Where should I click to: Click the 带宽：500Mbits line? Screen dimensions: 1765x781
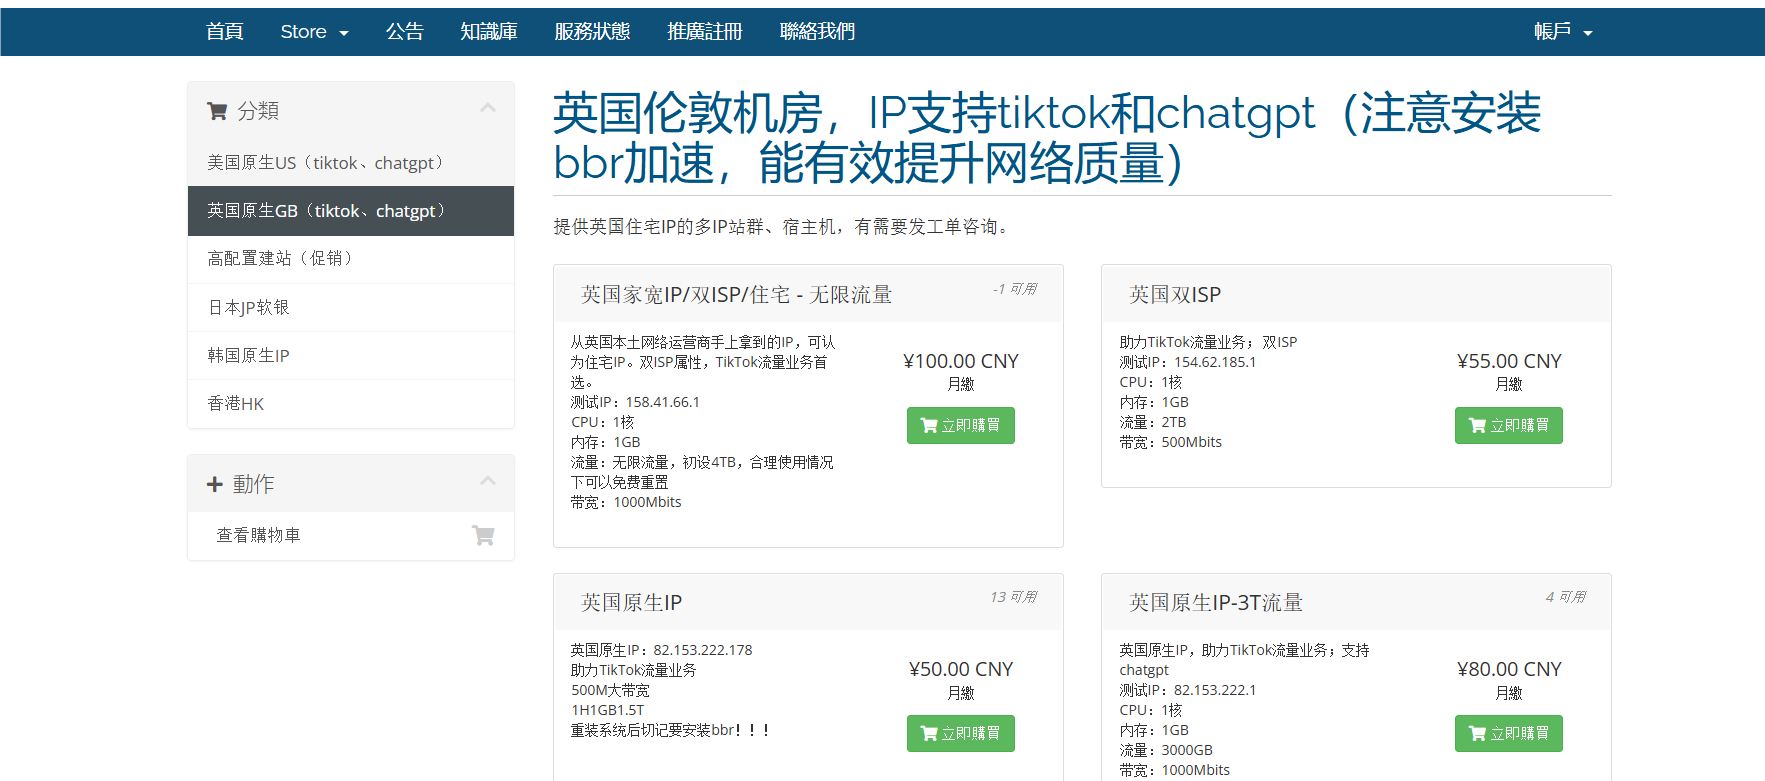point(1170,442)
